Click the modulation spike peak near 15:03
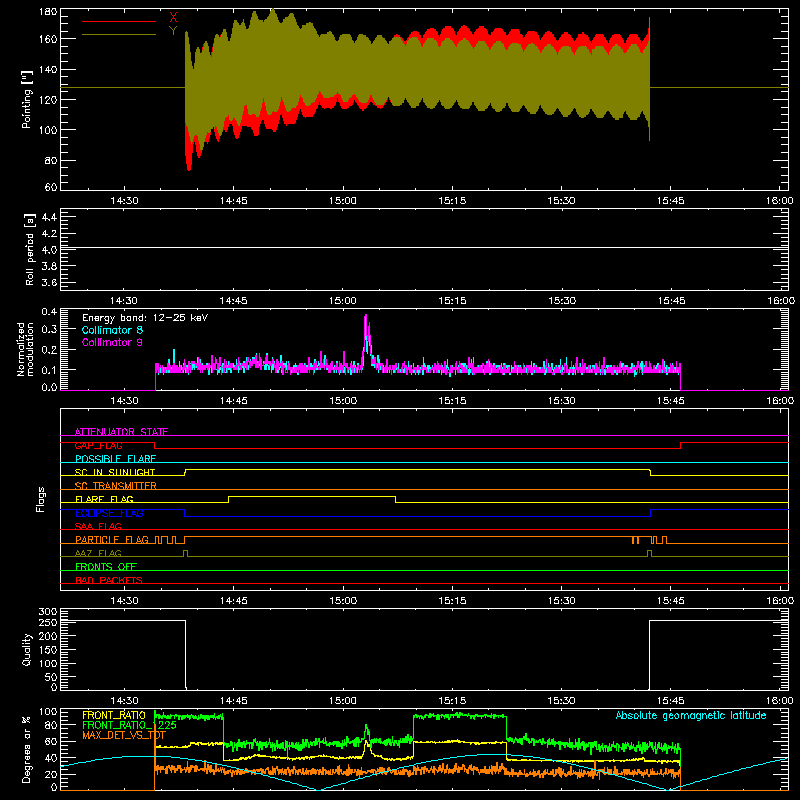Image resolution: width=800 pixels, height=800 pixels. (x=365, y=317)
